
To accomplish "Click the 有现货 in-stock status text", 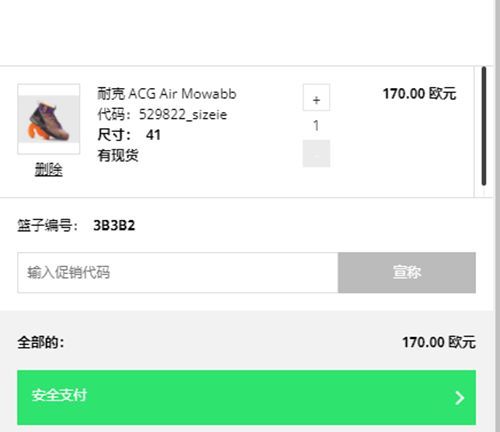I will (118, 155).
